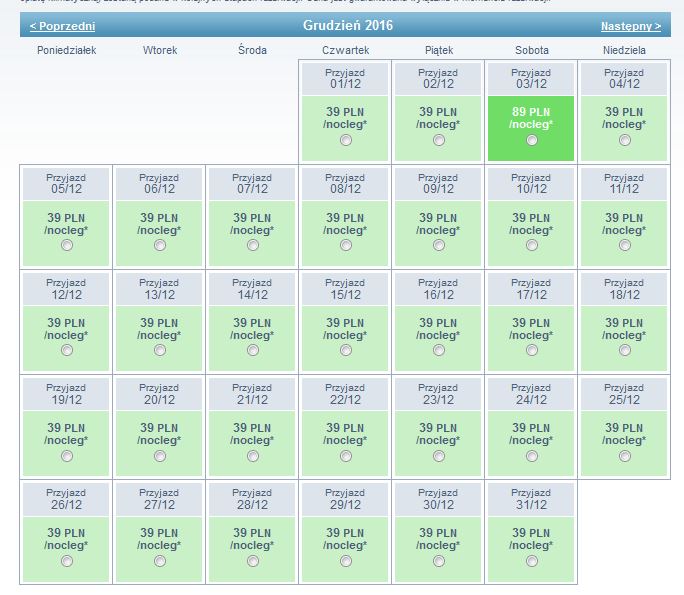Select arrival radio button for 18/12
Viewport: 684px width, 595px height.
click(x=625, y=350)
